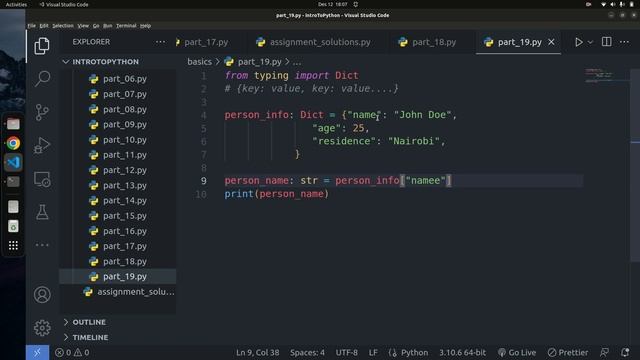Open the Edit menu
Viewport: 640px width, 360px height.
click(44, 26)
